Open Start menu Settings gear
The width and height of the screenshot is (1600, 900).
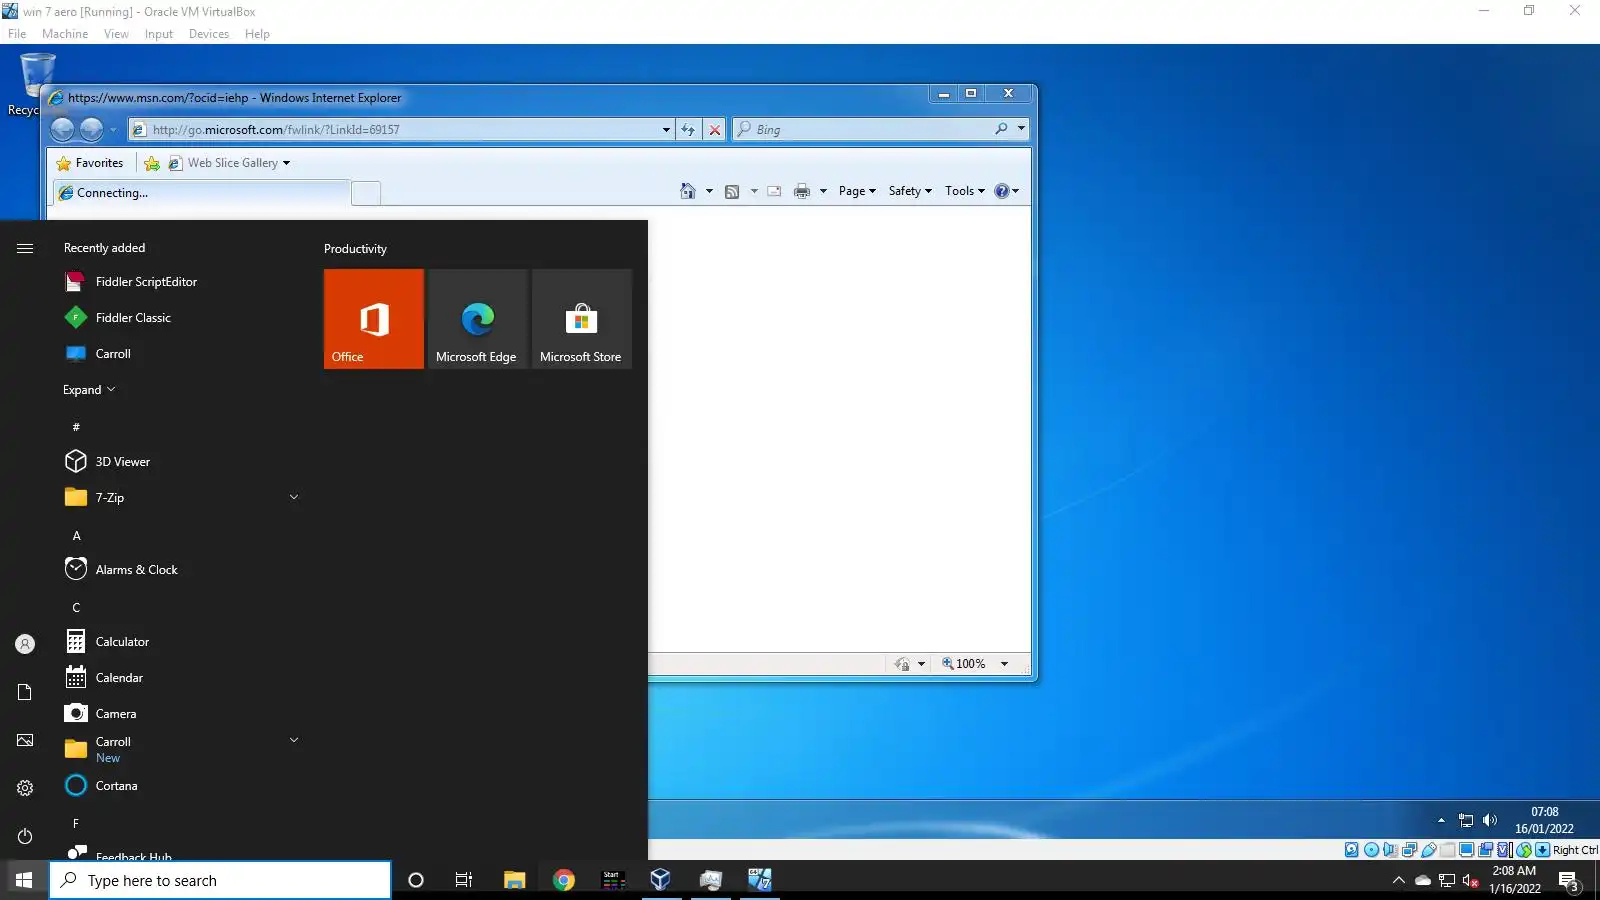[x=25, y=788]
